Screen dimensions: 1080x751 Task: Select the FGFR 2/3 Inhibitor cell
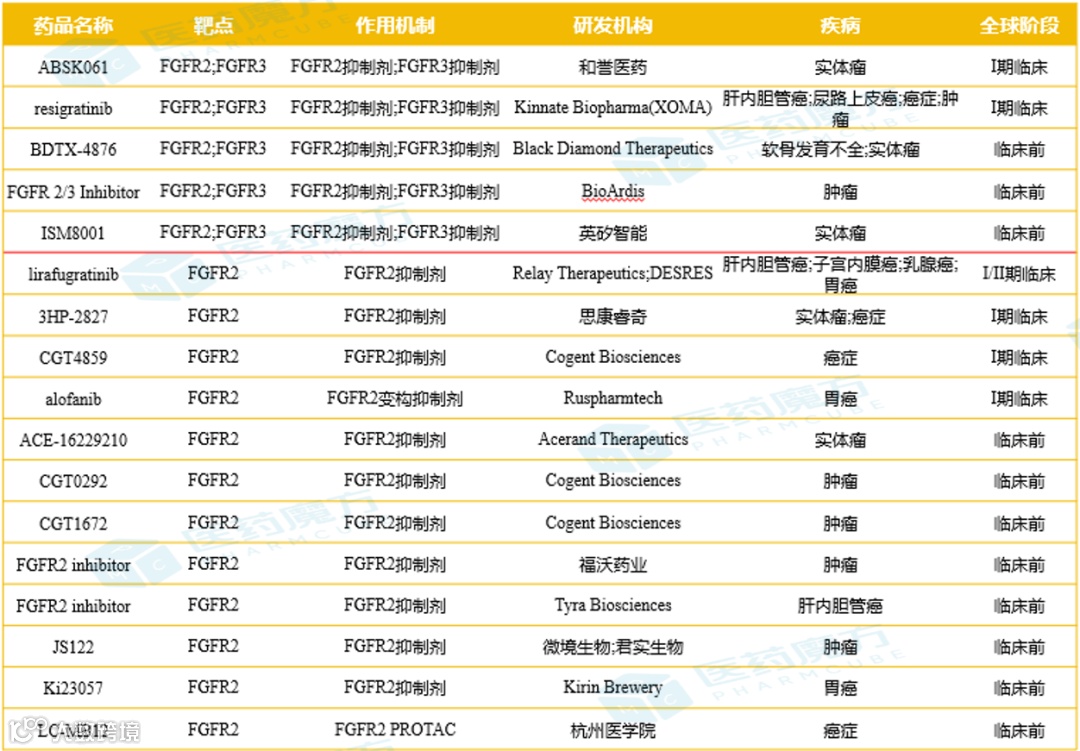pos(73,192)
